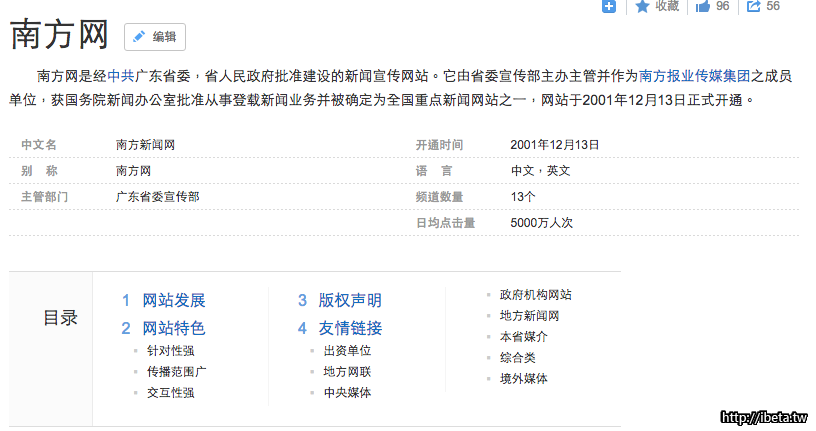Click the 南方网 page title heading
The image size is (816, 431).
(x=59, y=36)
